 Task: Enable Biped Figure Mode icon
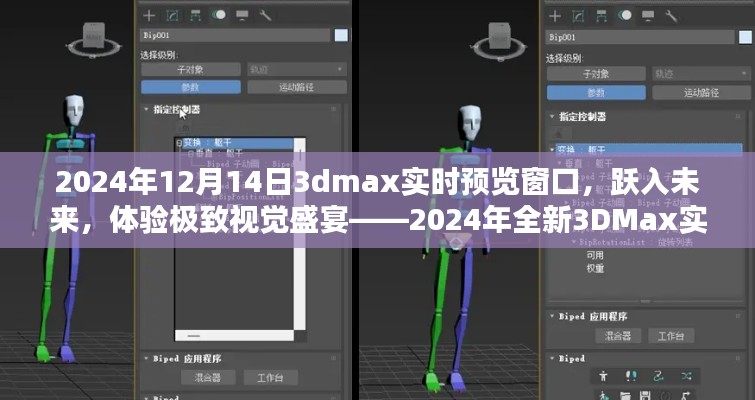pyautogui.click(x=603, y=376)
